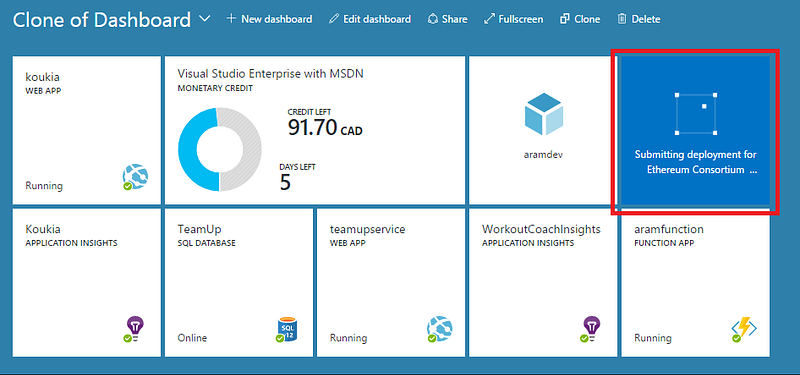
Task: Click the monetary credit donut chart
Action: 219,149
